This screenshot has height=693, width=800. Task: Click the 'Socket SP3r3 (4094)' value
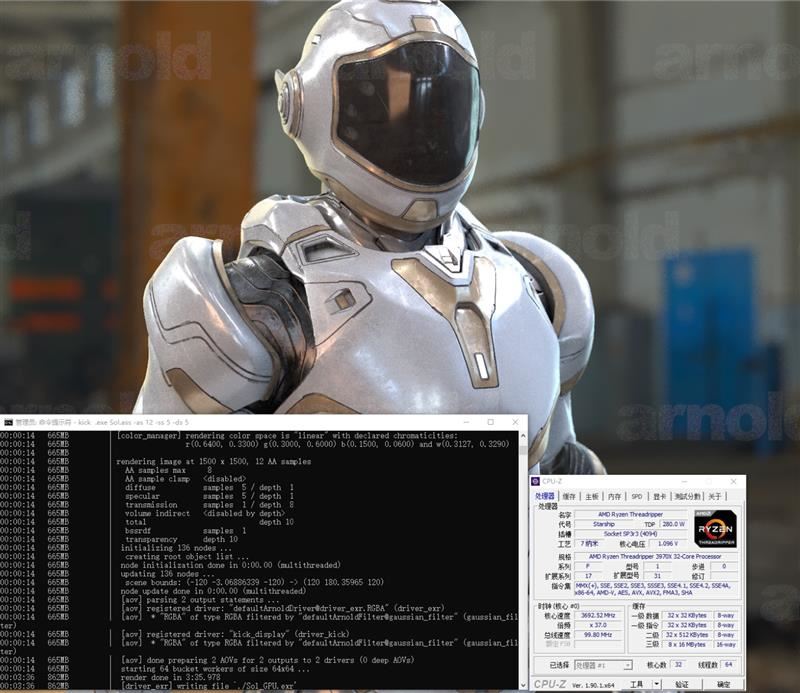point(631,534)
